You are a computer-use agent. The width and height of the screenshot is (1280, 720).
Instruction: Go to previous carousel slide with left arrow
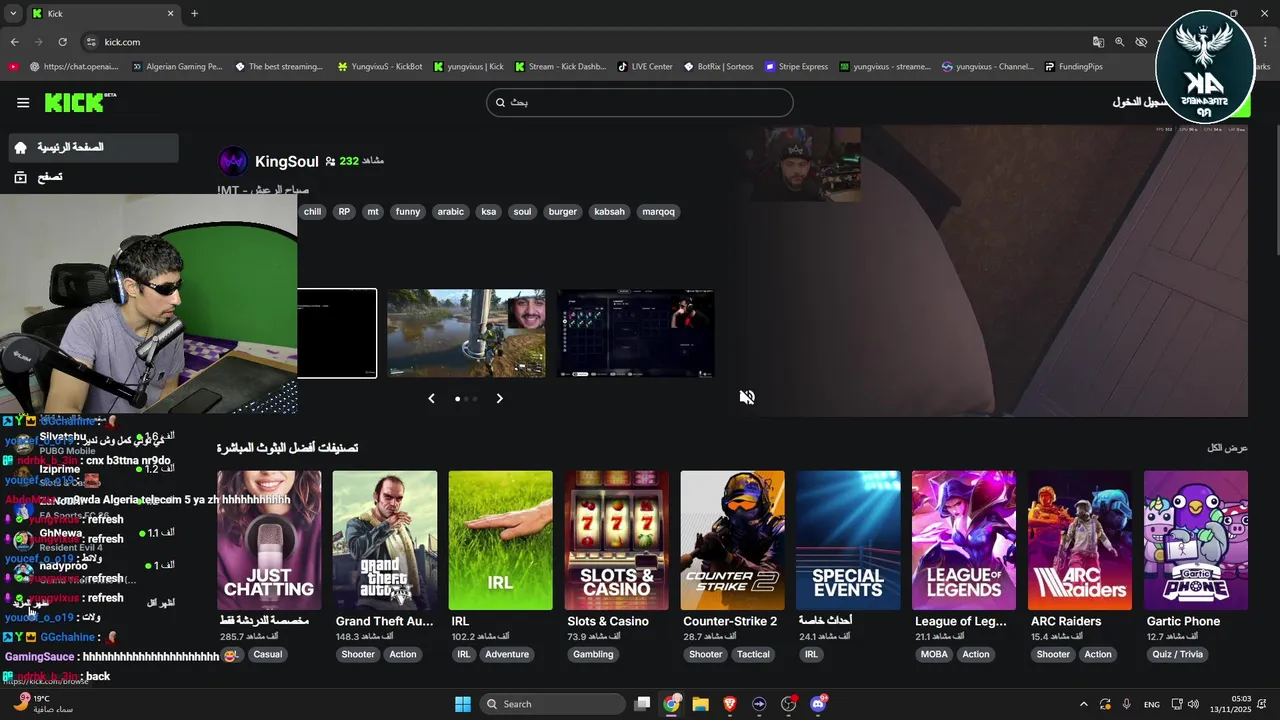[431, 398]
